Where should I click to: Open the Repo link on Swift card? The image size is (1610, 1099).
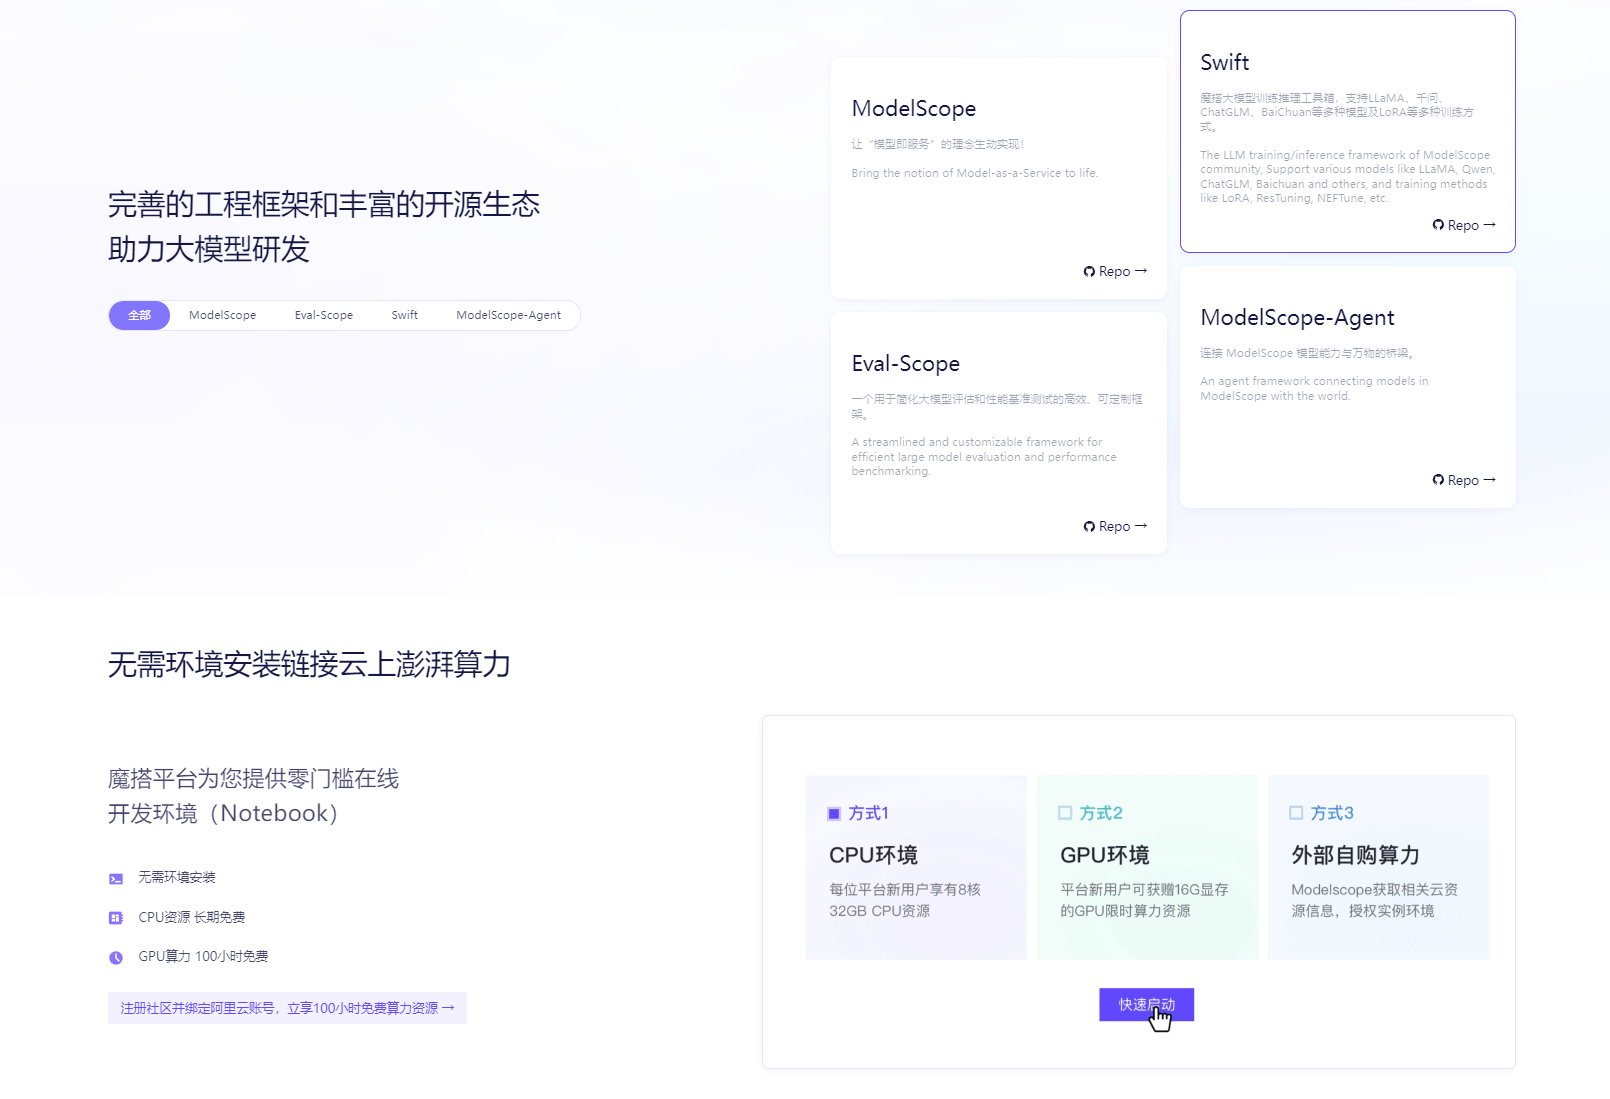(1464, 225)
